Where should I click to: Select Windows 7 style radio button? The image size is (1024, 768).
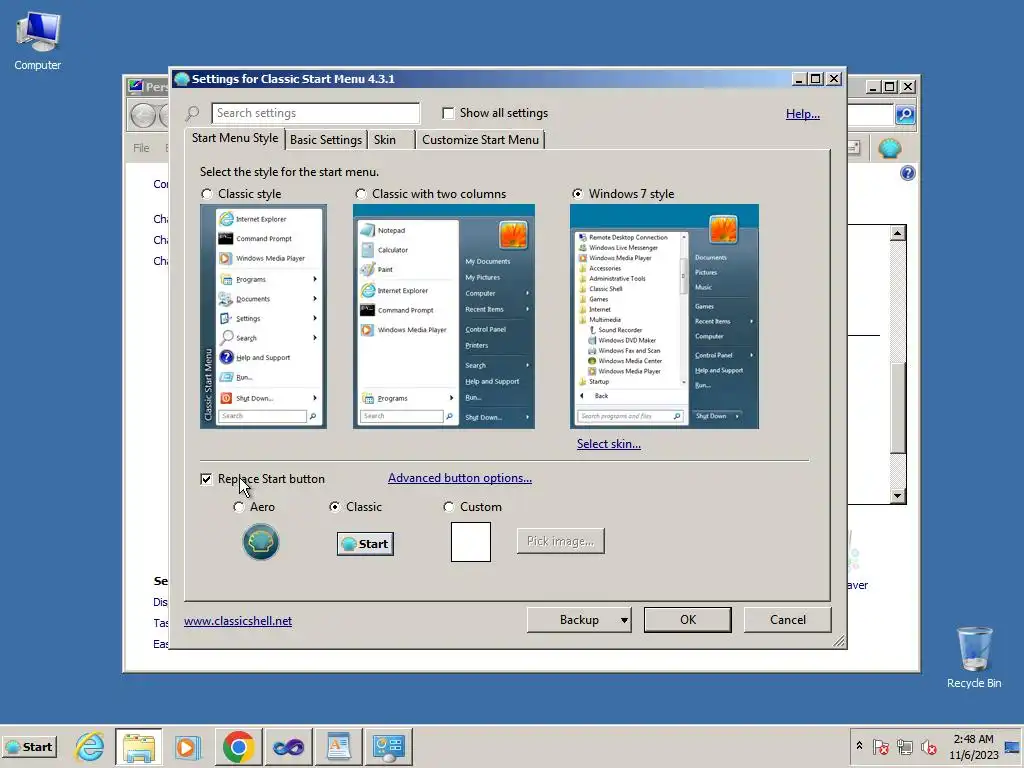tap(577, 194)
